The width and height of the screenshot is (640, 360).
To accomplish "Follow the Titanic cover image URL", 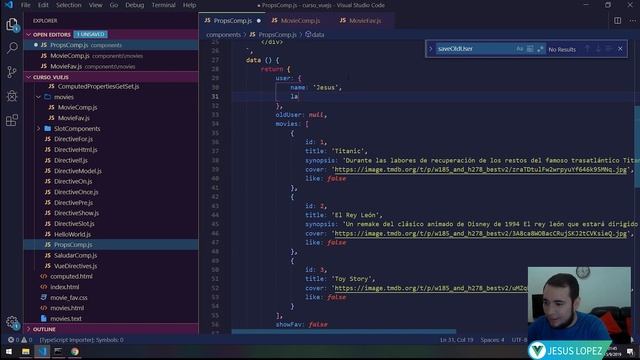I will pos(480,170).
